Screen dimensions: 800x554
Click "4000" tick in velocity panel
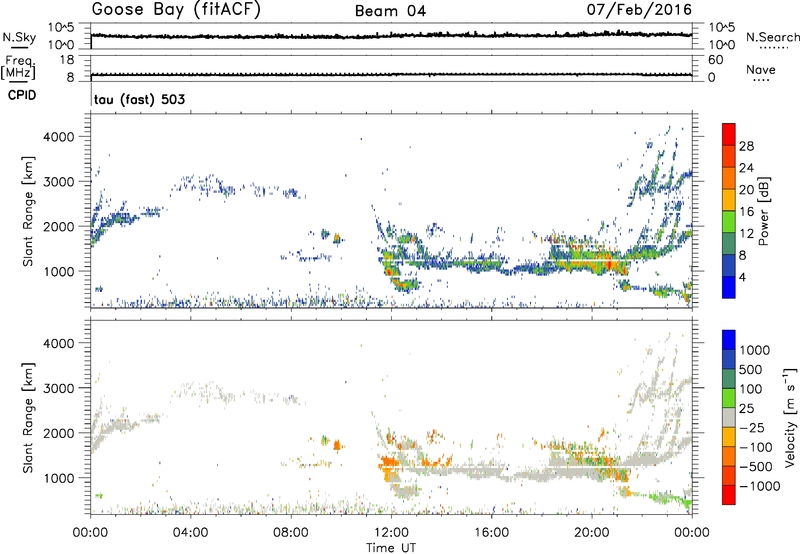point(58,343)
